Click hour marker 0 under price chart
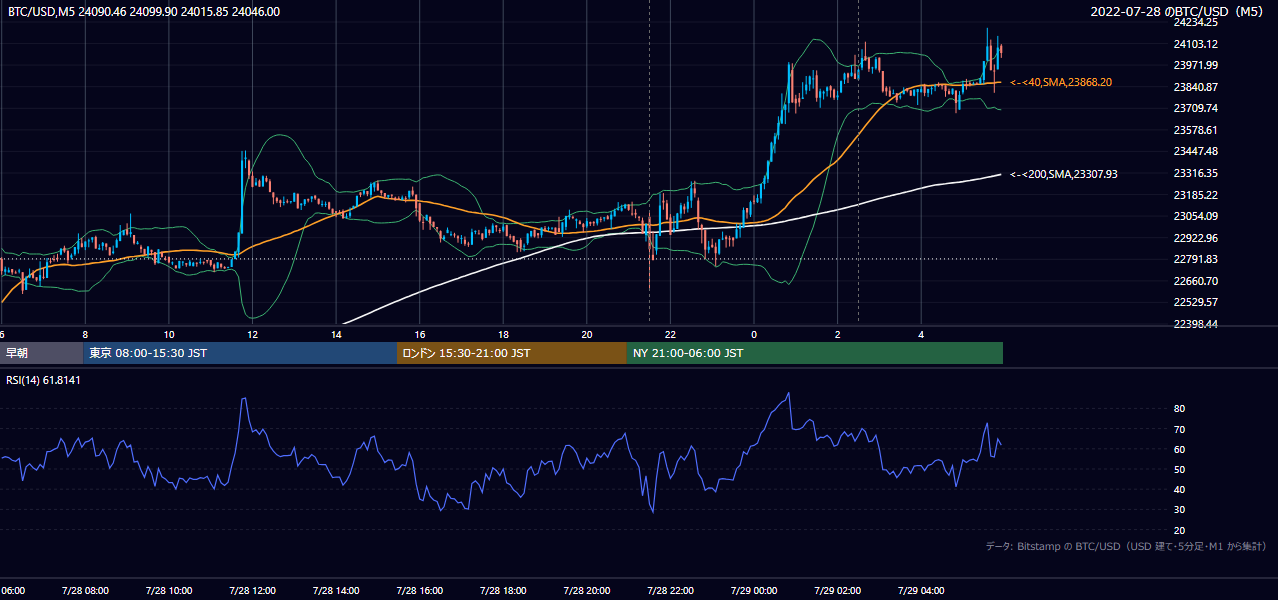 pos(754,334)
